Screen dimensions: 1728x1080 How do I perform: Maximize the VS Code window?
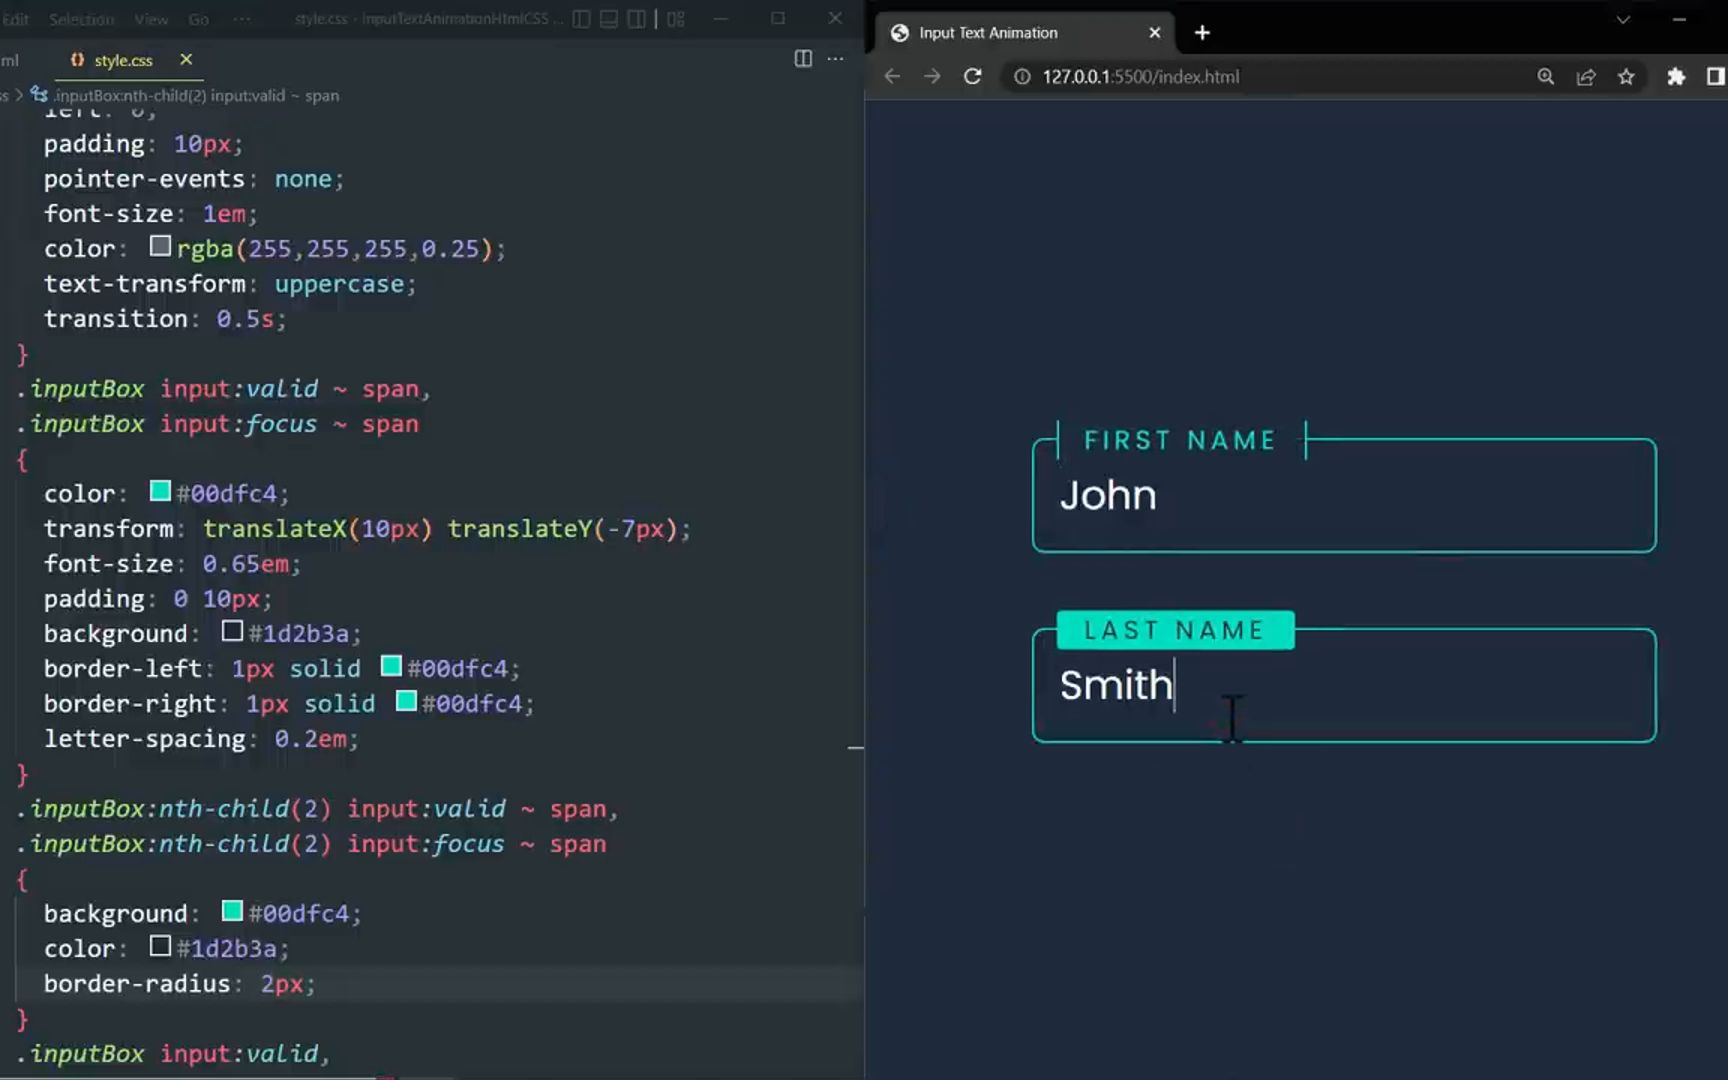778,18
